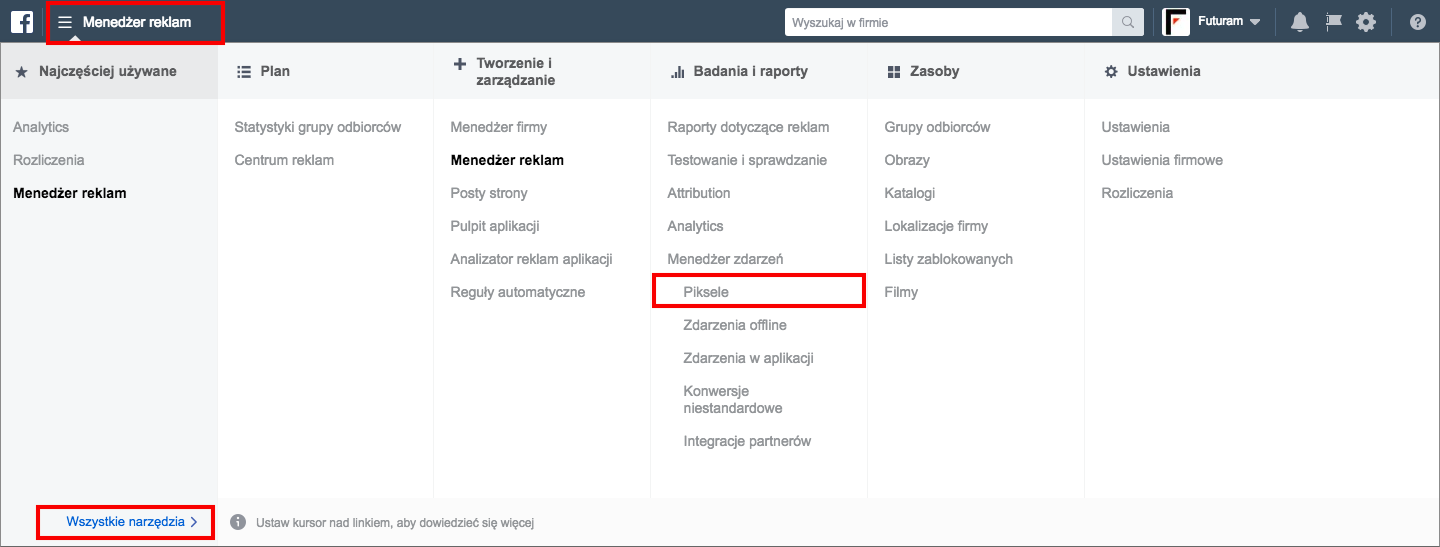The width and height of the screenshot is (1440, 547).
Task: Click the flag pages icon
Action: [1333, 22]
